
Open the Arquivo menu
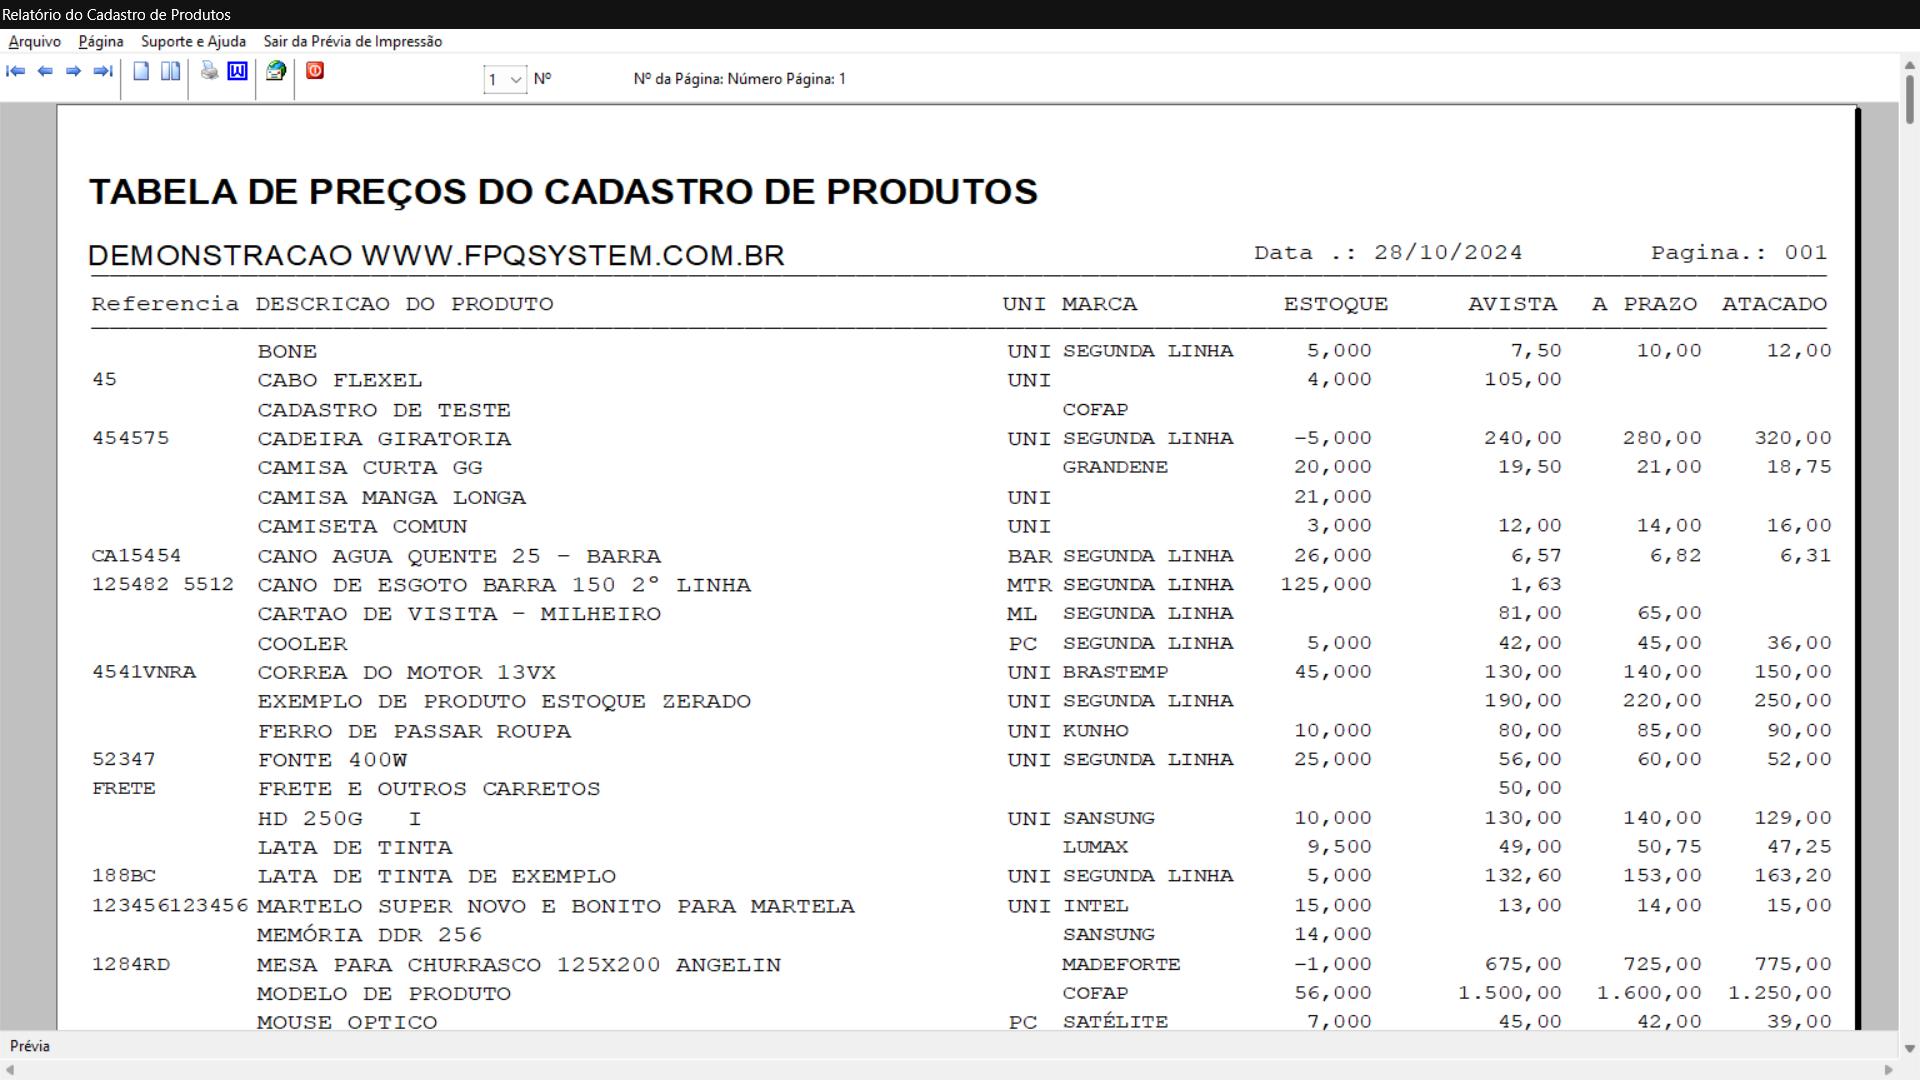pos(33,41)
